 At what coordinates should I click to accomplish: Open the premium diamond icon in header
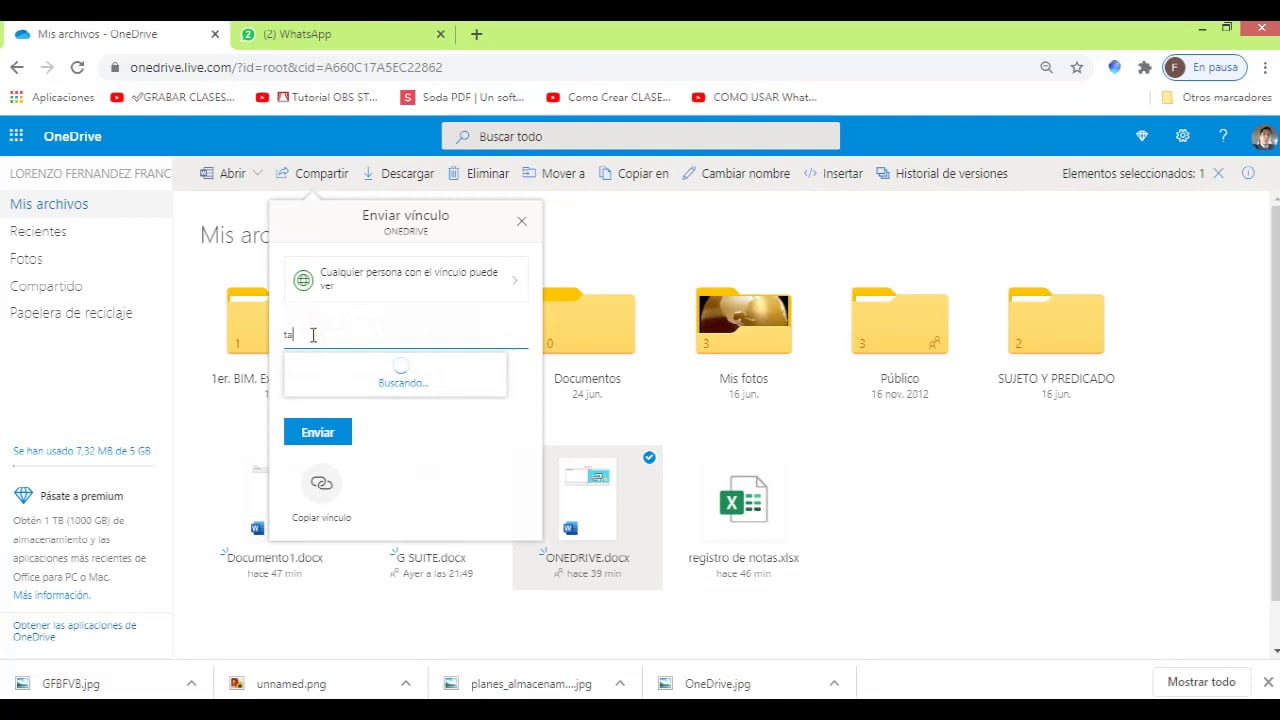tap(1142, 136)
